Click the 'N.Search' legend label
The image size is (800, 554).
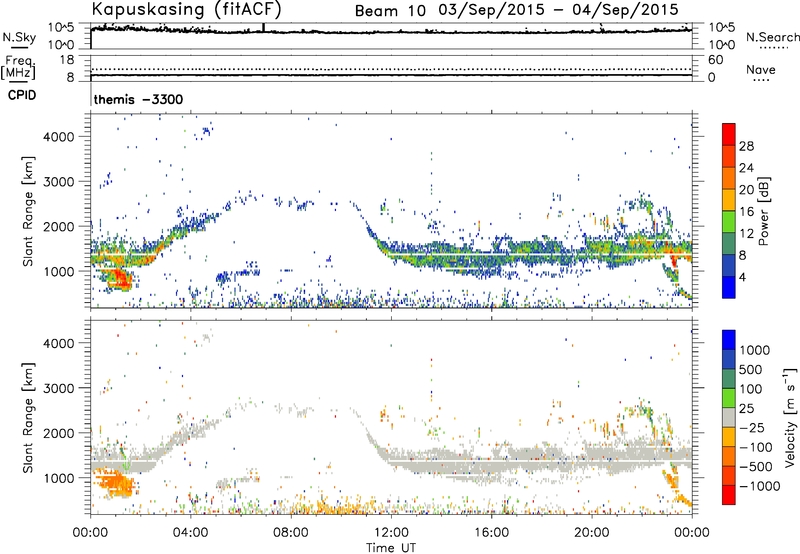(772, 37)
